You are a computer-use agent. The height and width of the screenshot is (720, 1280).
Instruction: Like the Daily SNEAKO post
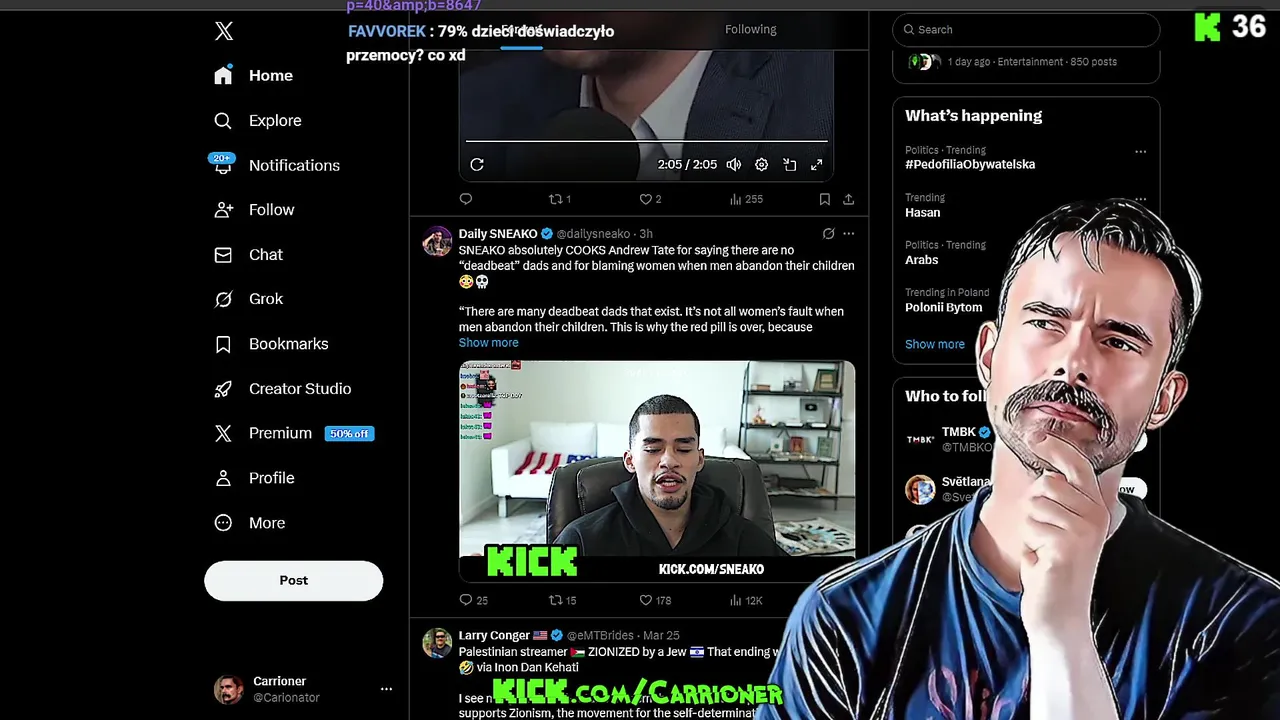coord(655,600)
